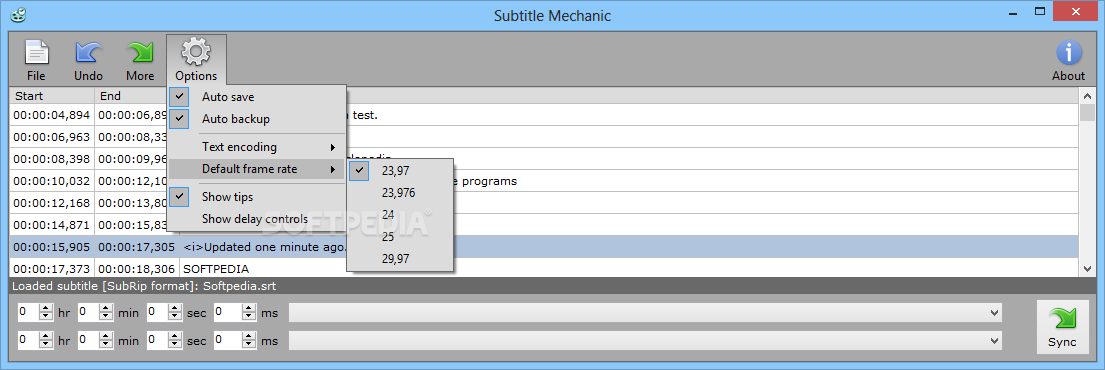Viewport: 1105px width, 370px height.
Task: Expand the Text encoding submenu
Action: click(257, 147)
